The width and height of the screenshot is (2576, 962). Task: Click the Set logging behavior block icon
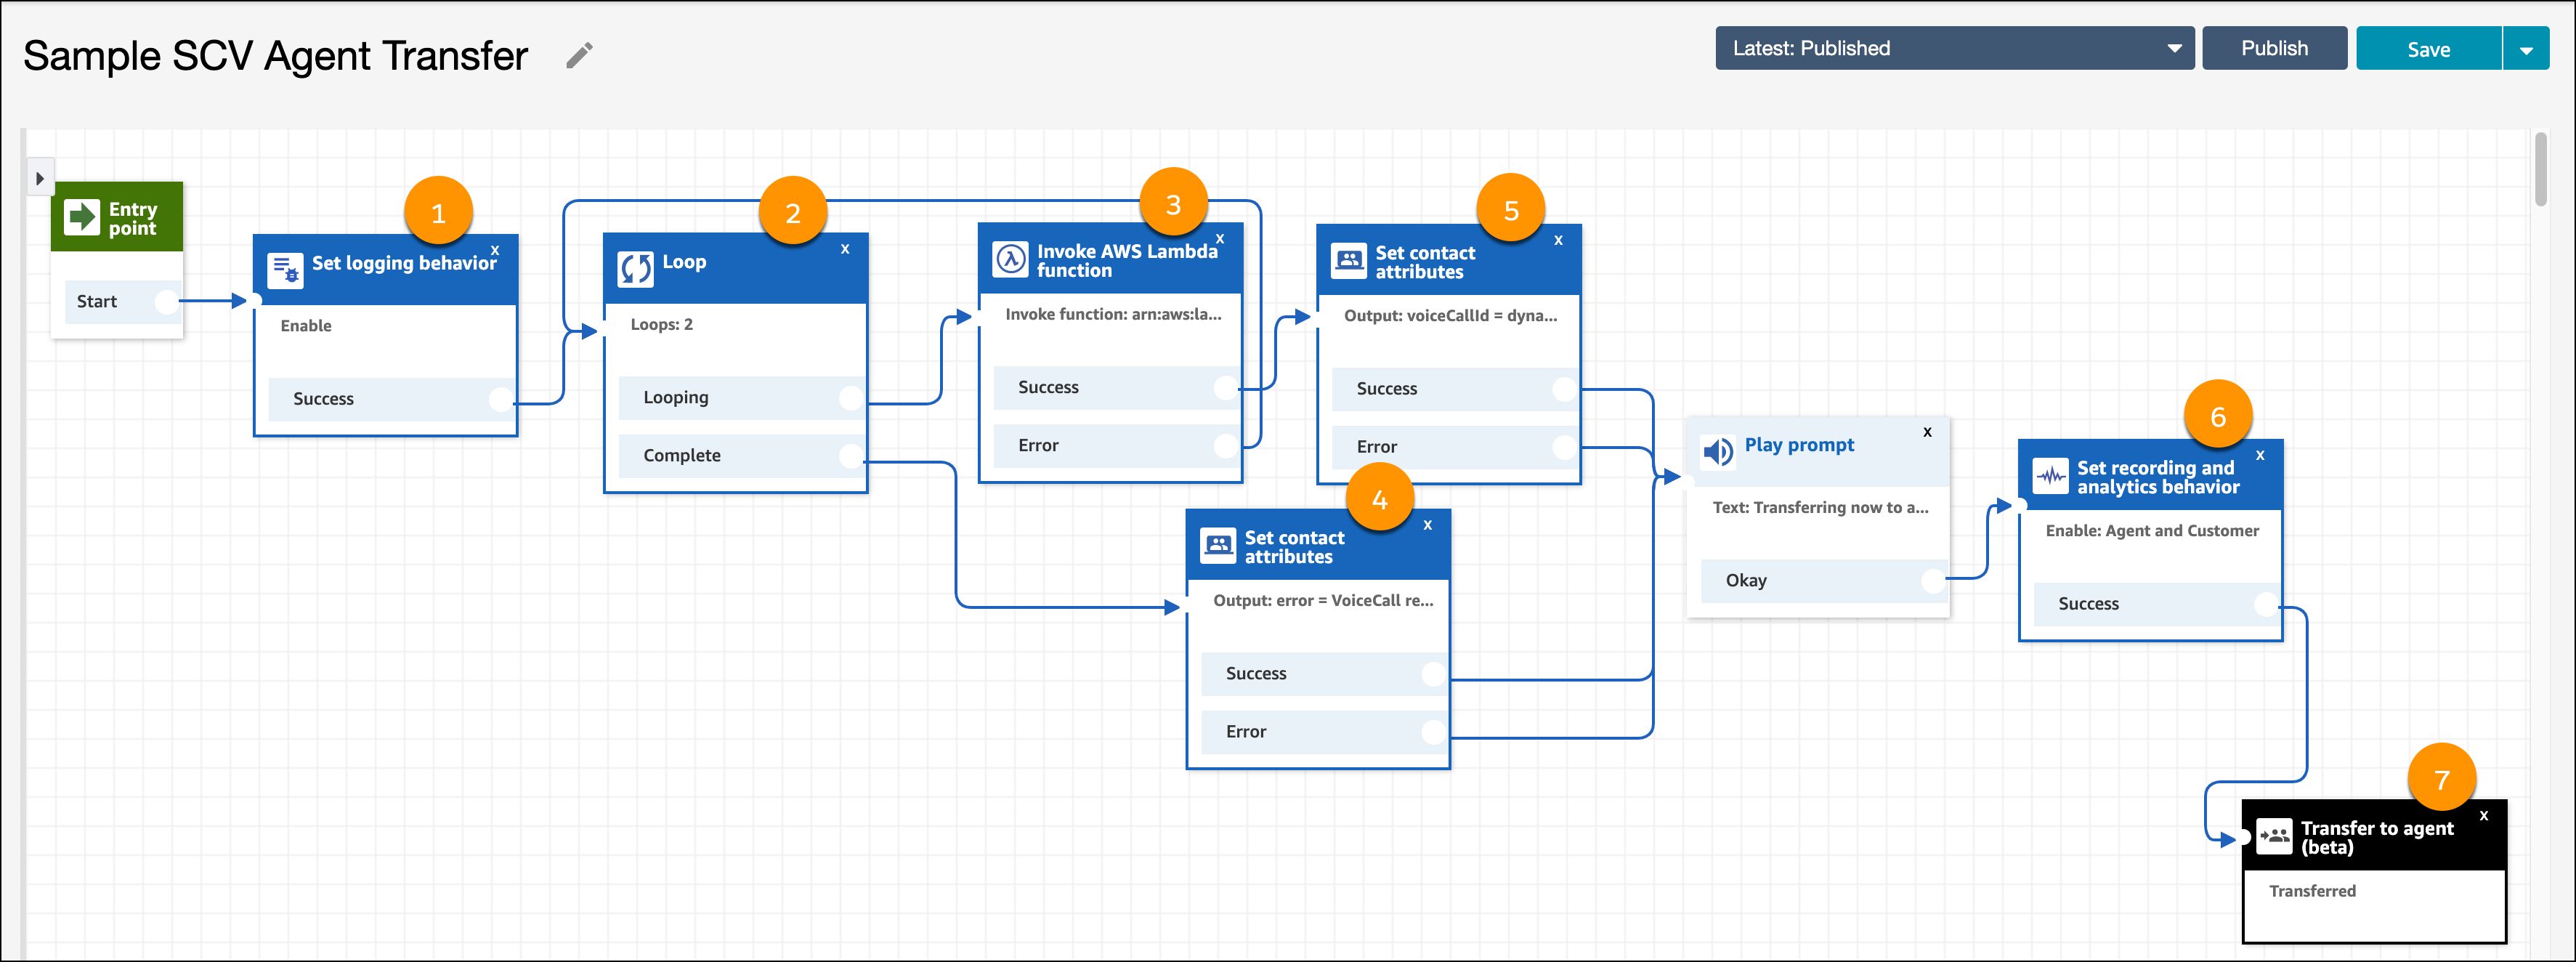(285, 270)
